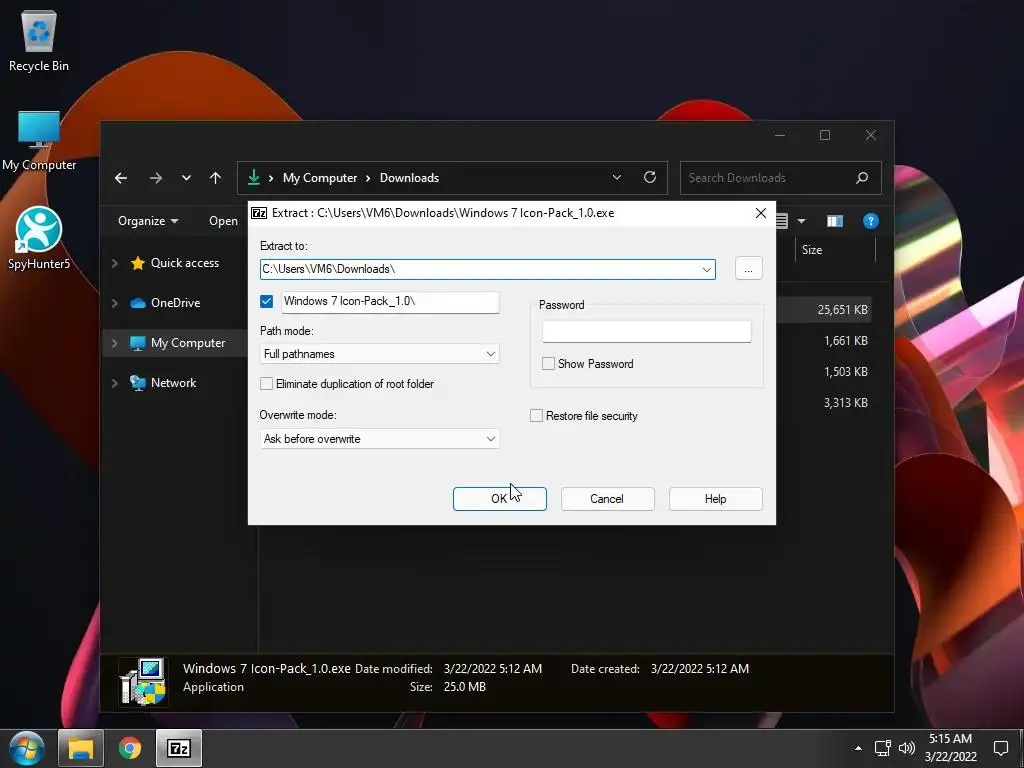The width and height of the screenshot is (1024, 768).
Task: Open the Windows Start menu orb
Action: (x=27, y=748)
